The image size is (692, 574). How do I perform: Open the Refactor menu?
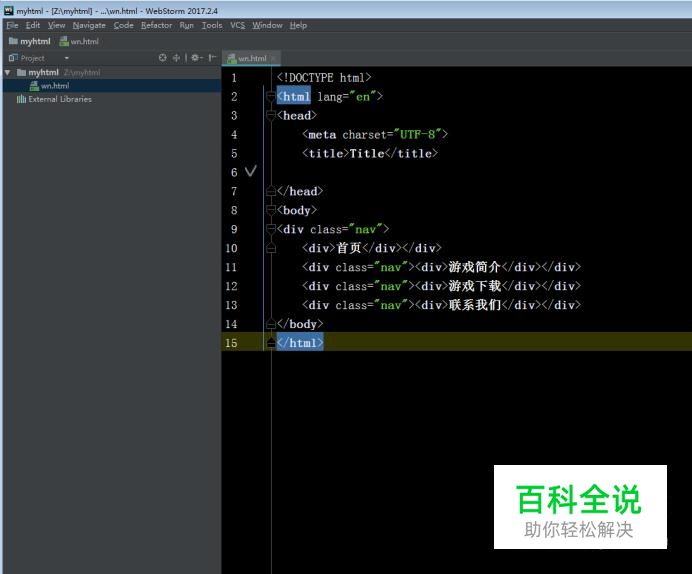pyautogui.click(x=156, y=25)
